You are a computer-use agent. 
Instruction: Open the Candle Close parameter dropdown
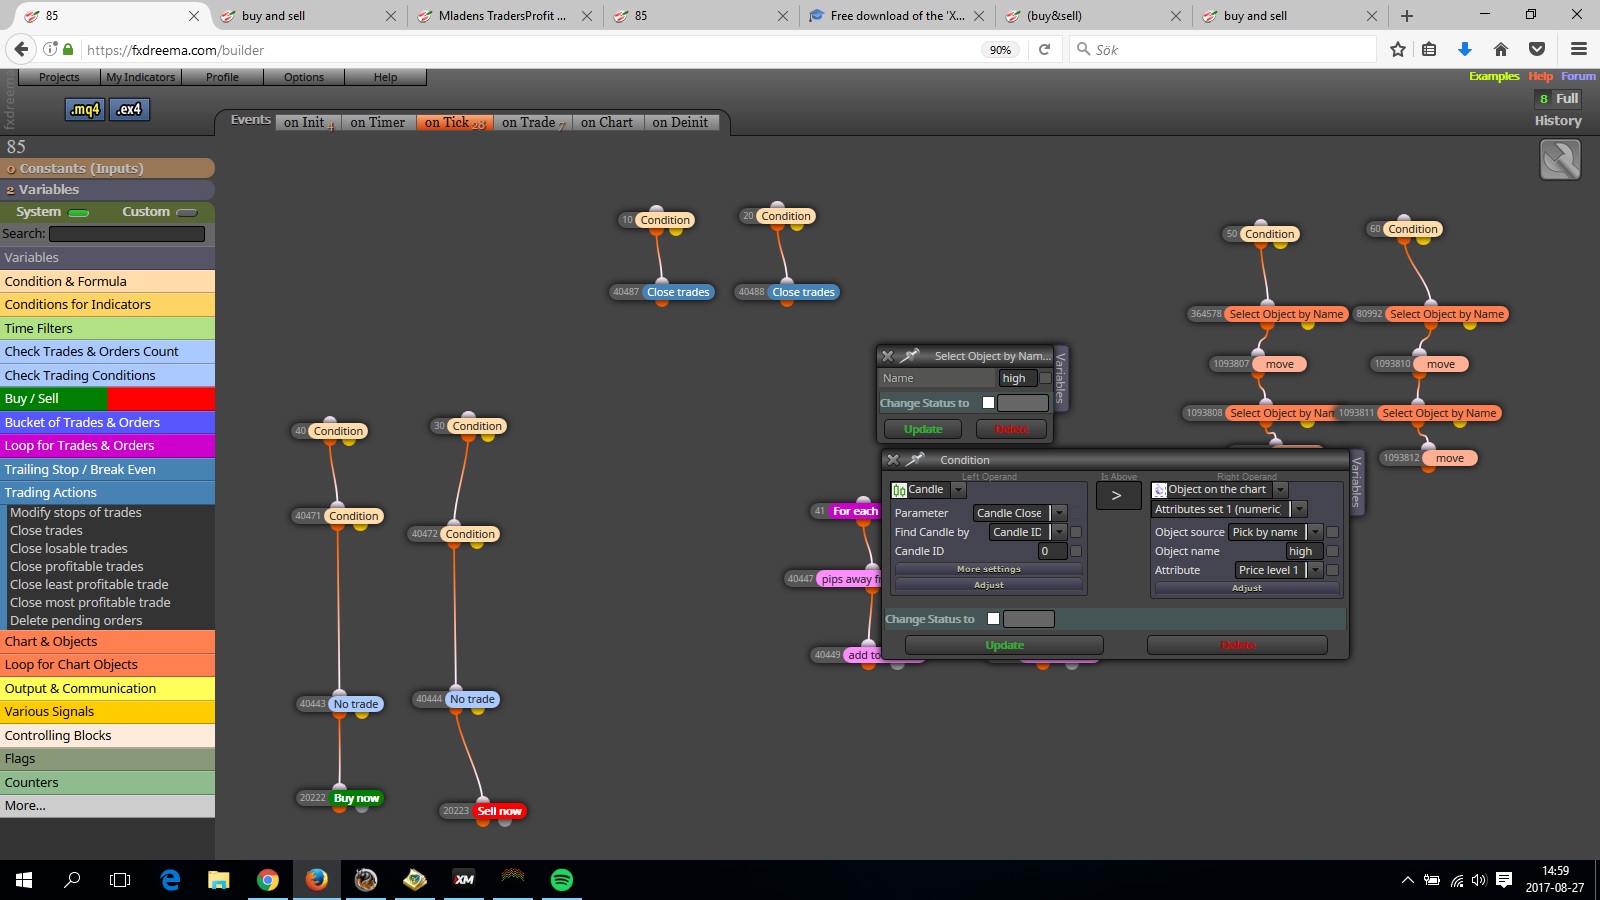tap(1059, 513)
